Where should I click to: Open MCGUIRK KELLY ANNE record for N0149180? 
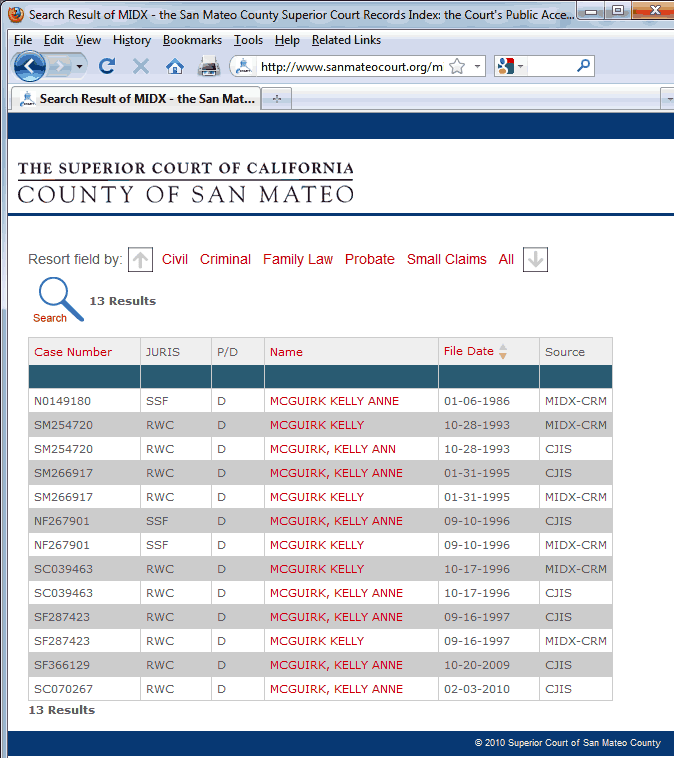334,401
